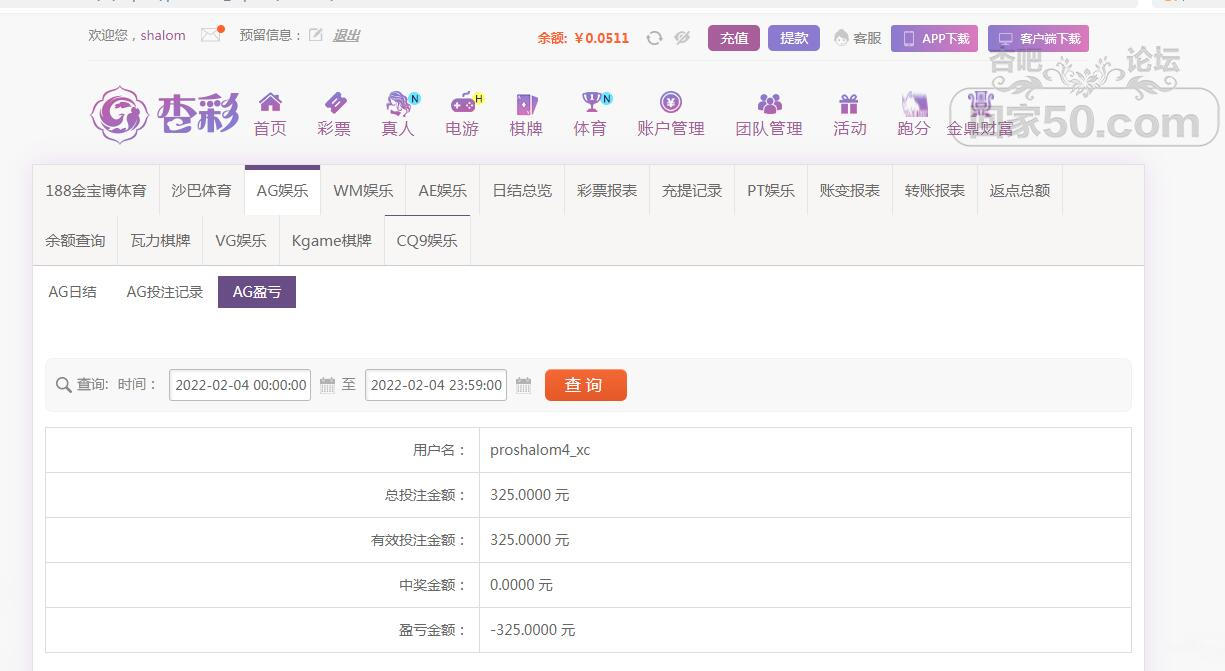Switch to AG盈亏 sub-tab
Viewport: 1225px width, 671px height.
[x=257, y=292]
